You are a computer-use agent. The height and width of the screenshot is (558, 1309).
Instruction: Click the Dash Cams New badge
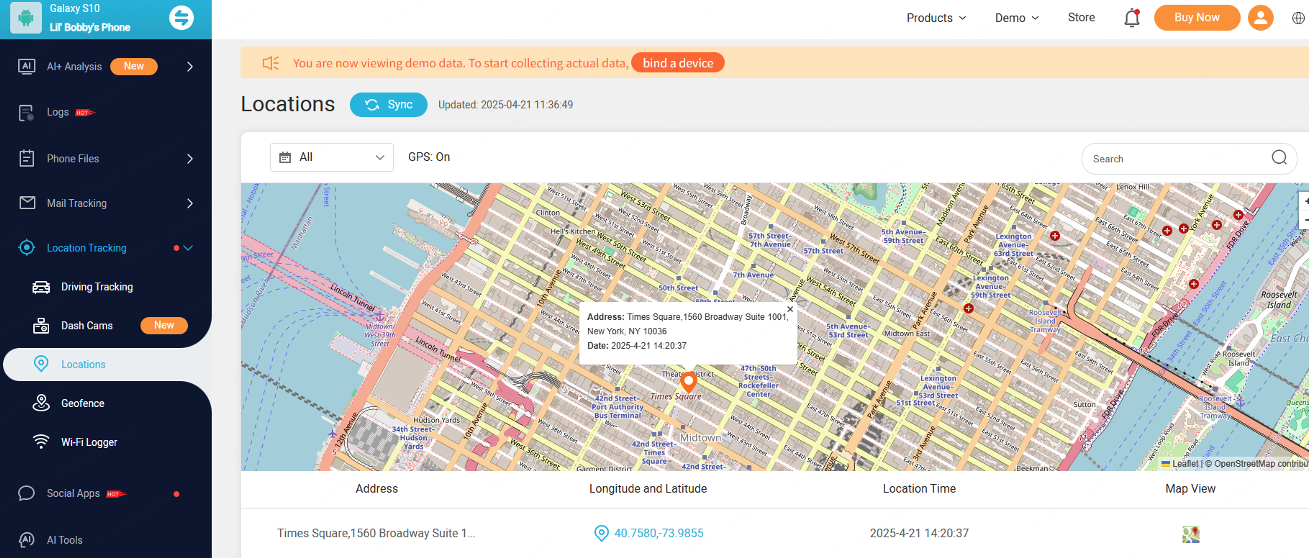pyautogui.click(x=164, y=325)
